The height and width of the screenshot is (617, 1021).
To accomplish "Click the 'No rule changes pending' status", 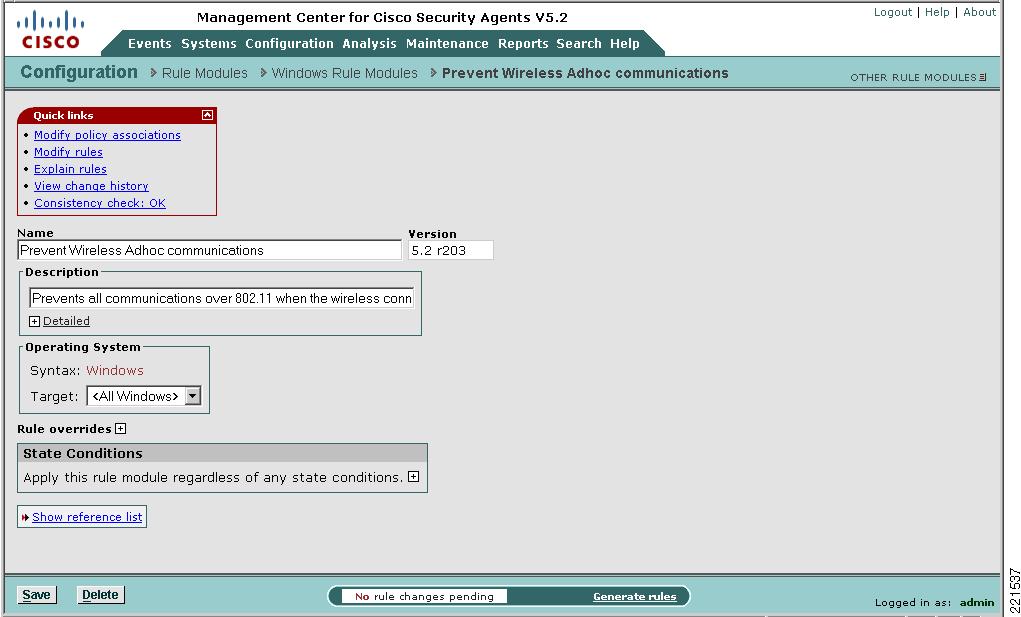I will [x=424, y=597].
